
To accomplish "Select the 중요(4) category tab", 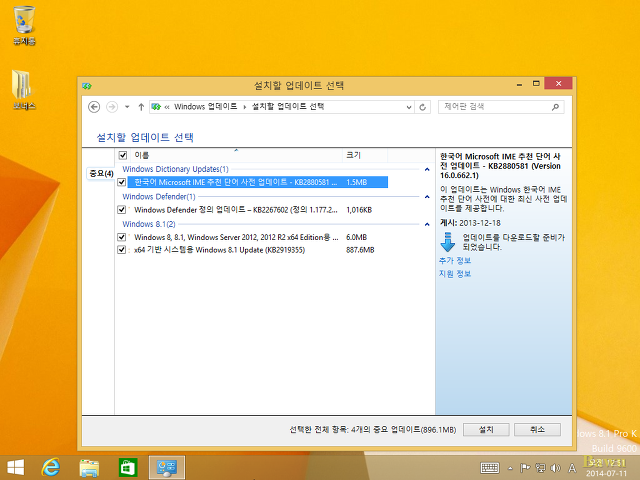I will click(101, 173).
